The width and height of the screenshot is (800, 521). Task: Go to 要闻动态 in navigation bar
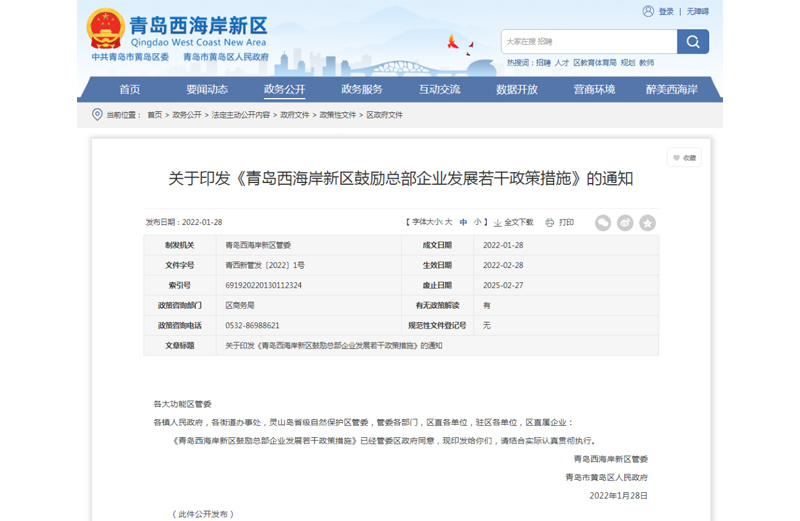pyautogui.click(x=207, y=89)
